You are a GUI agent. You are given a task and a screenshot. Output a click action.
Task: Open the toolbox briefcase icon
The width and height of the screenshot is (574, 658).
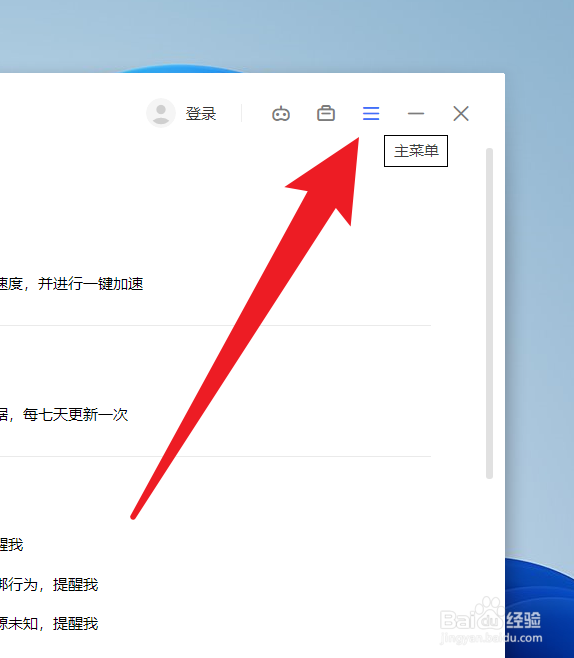326,113
